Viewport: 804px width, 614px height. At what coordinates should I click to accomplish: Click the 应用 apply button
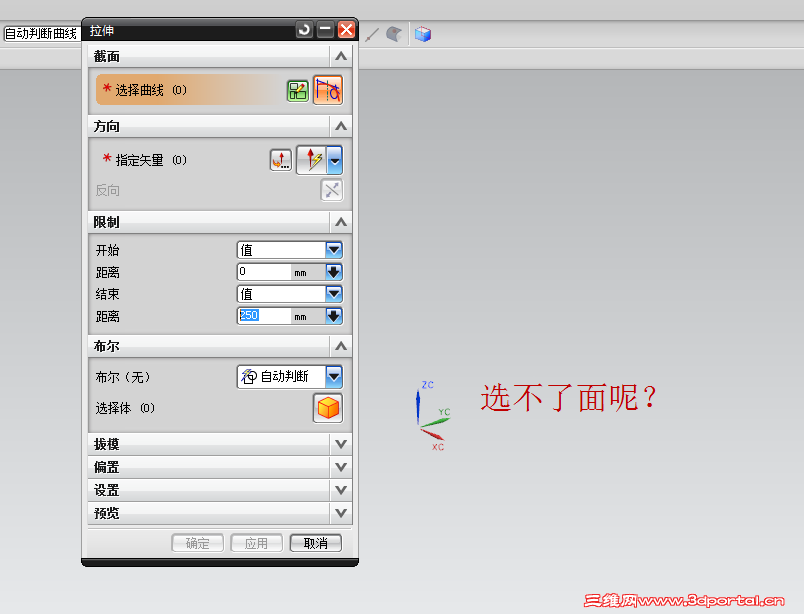click(x=258, y=542)
